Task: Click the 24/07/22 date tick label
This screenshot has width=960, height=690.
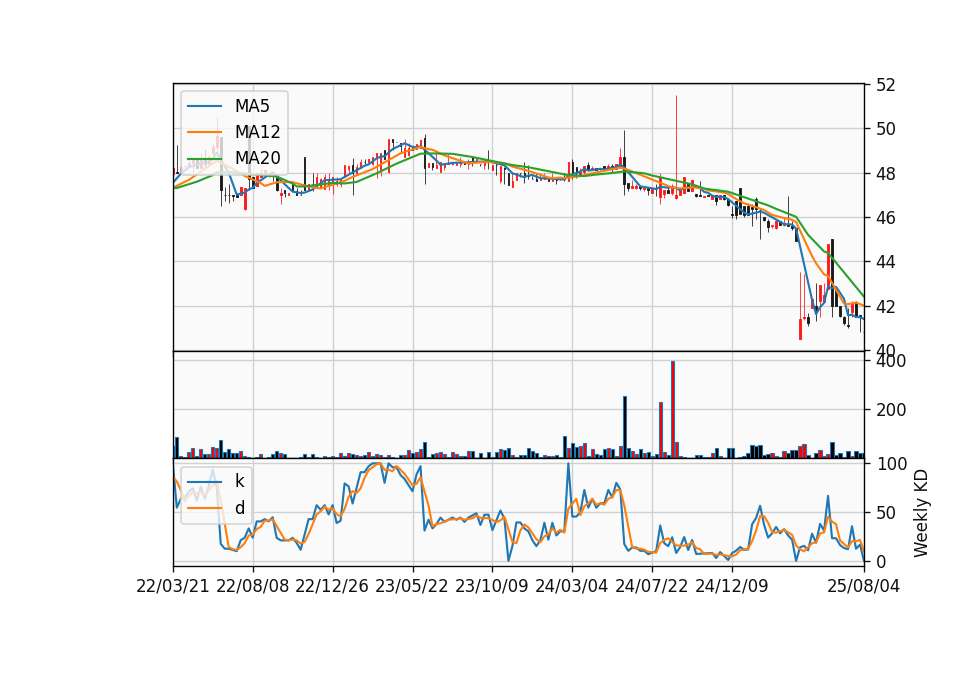Action: pyautogui.click(x=651, y=586)
